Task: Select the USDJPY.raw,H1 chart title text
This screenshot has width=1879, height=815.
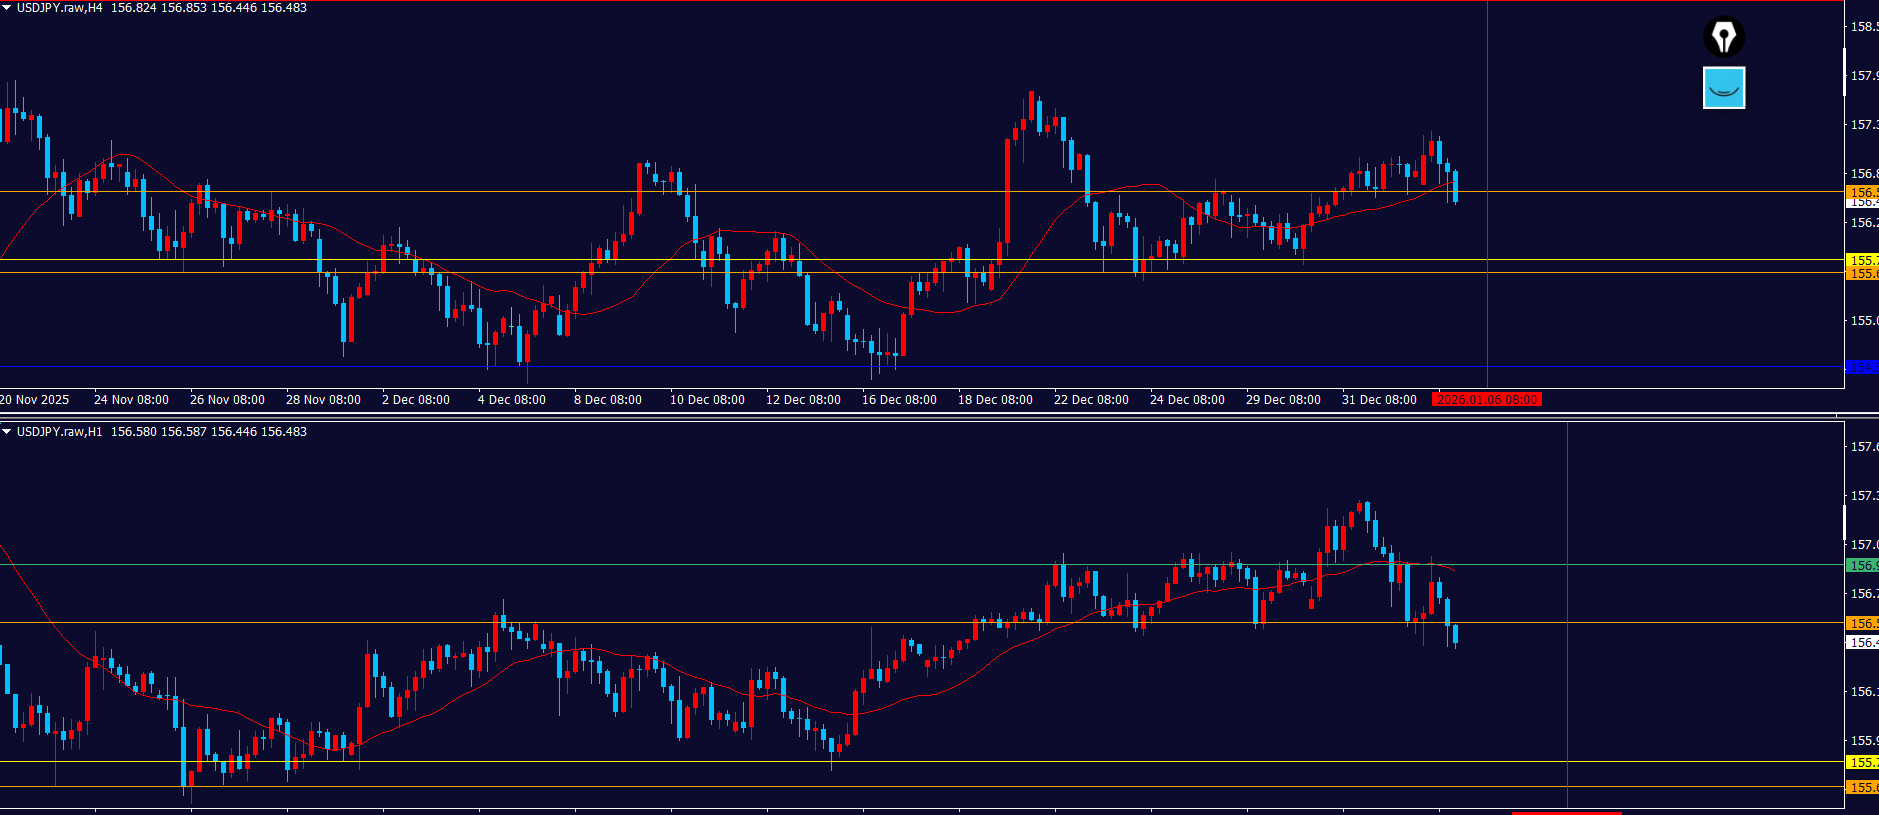Action: tap(59, 432)
